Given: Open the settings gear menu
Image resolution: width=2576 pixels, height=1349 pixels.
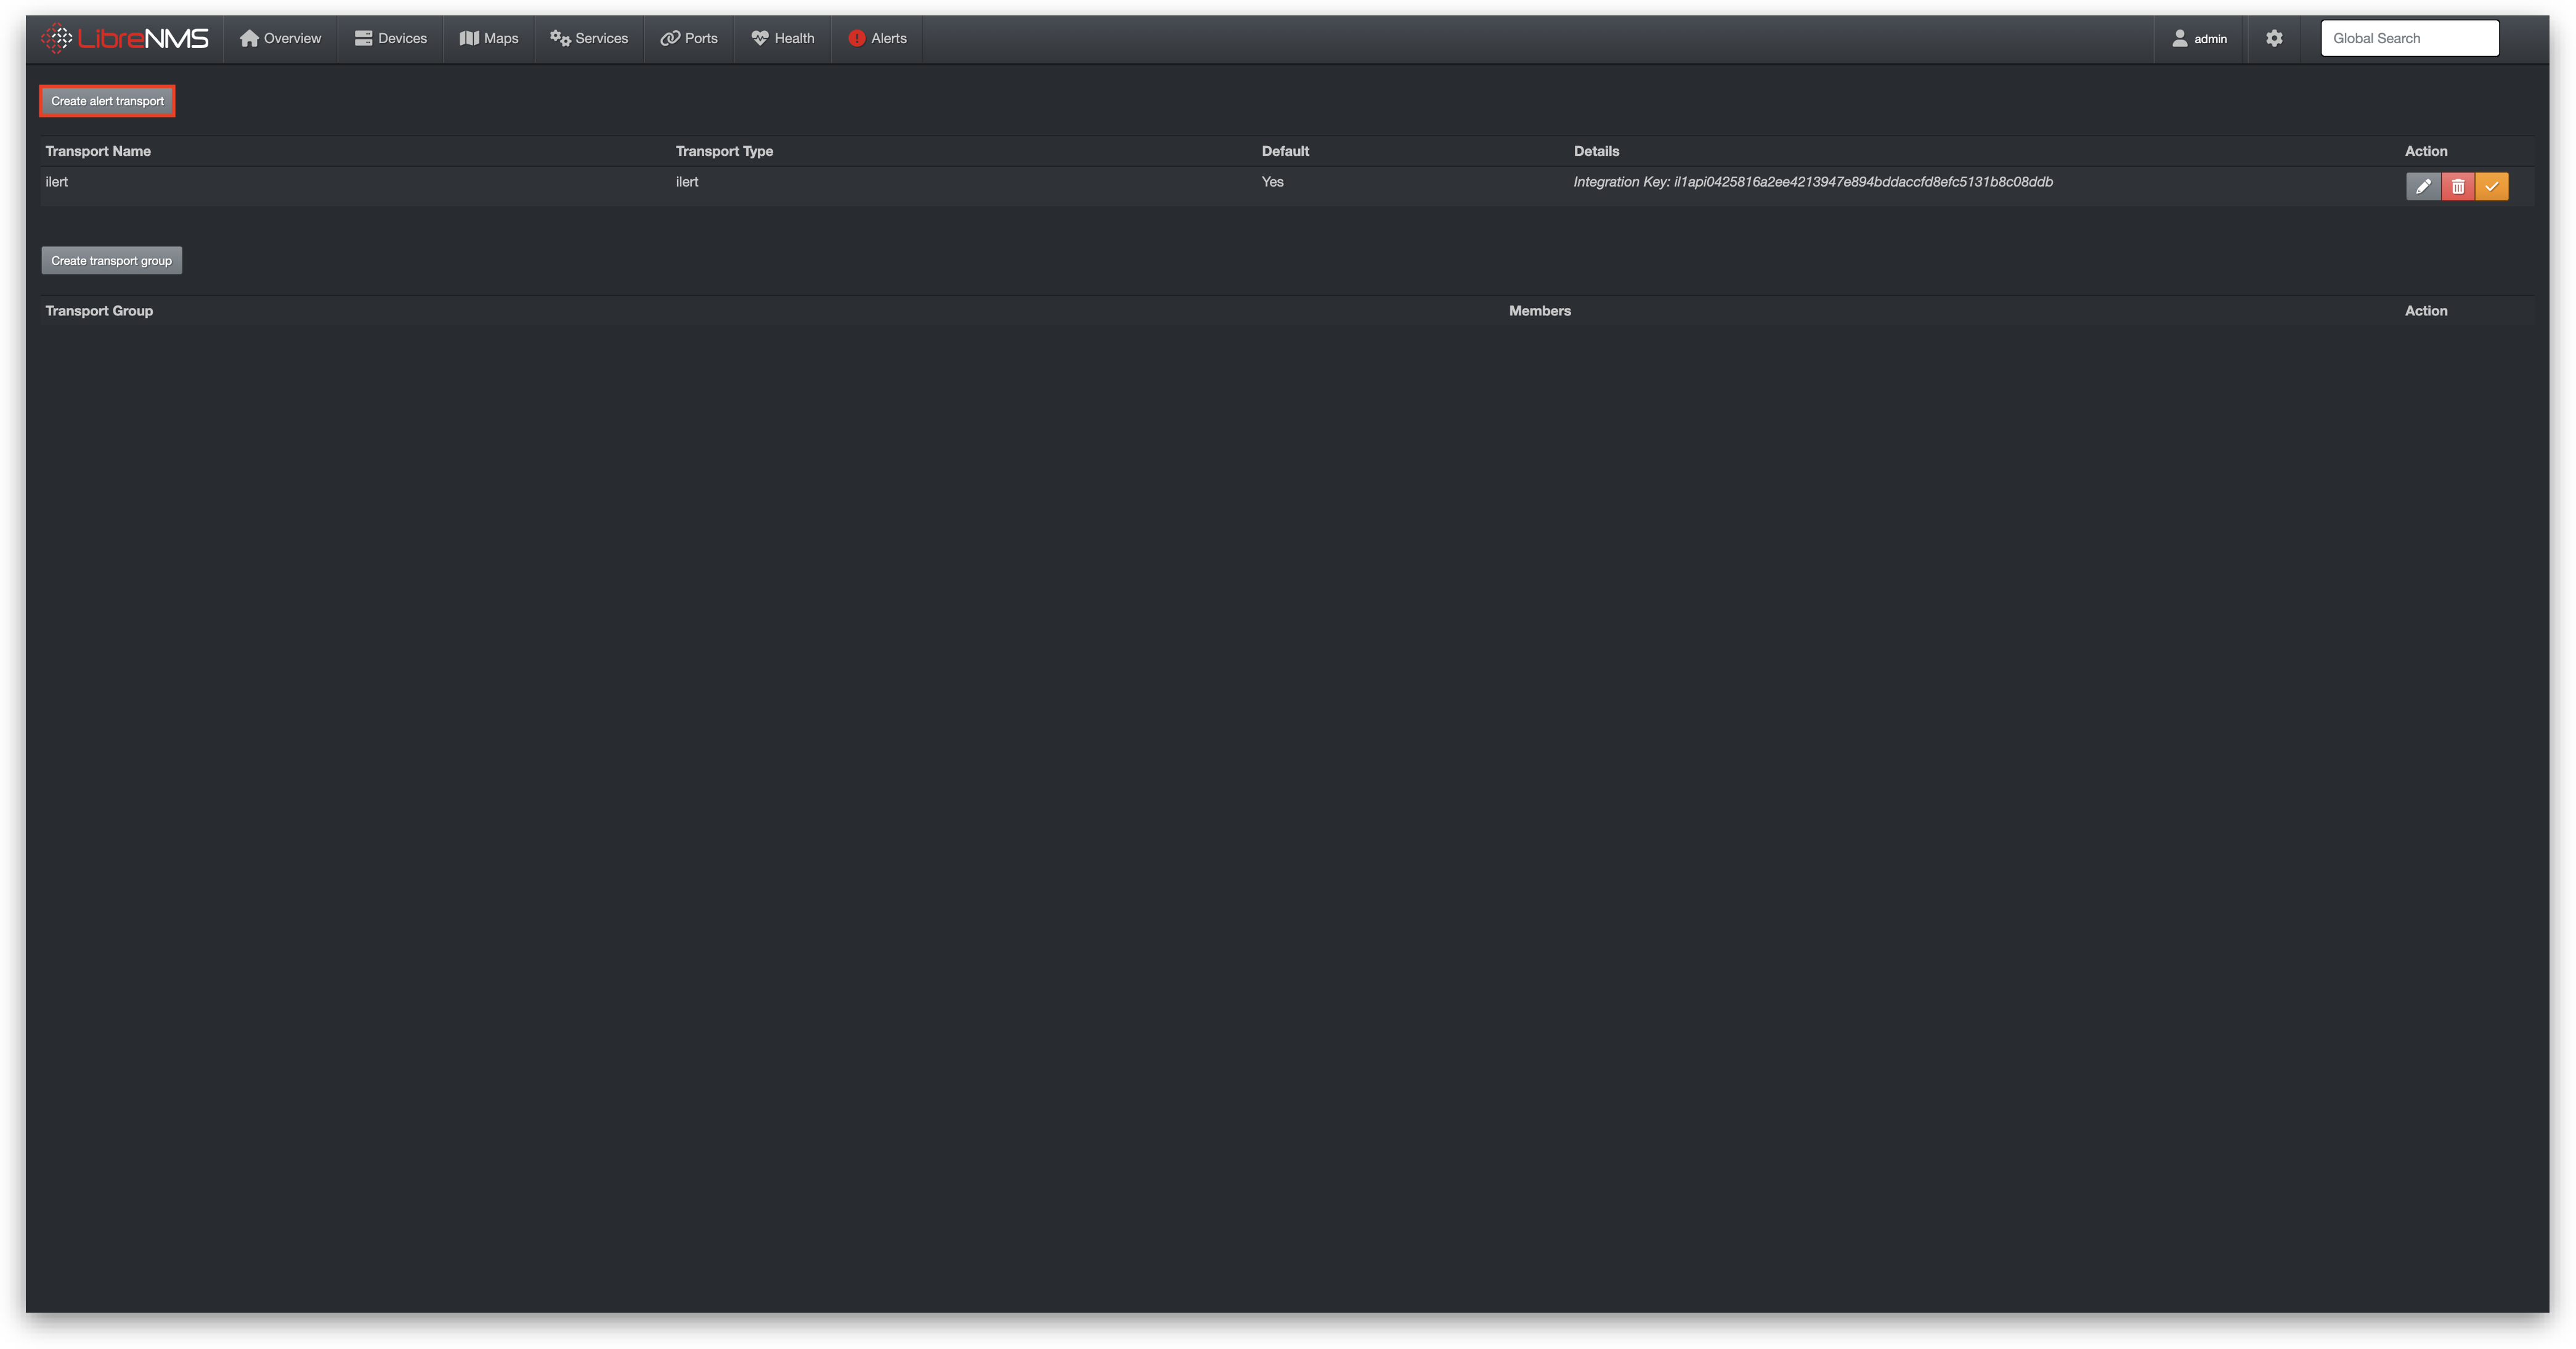Looking at the screenshot, I should (2273, 38).
